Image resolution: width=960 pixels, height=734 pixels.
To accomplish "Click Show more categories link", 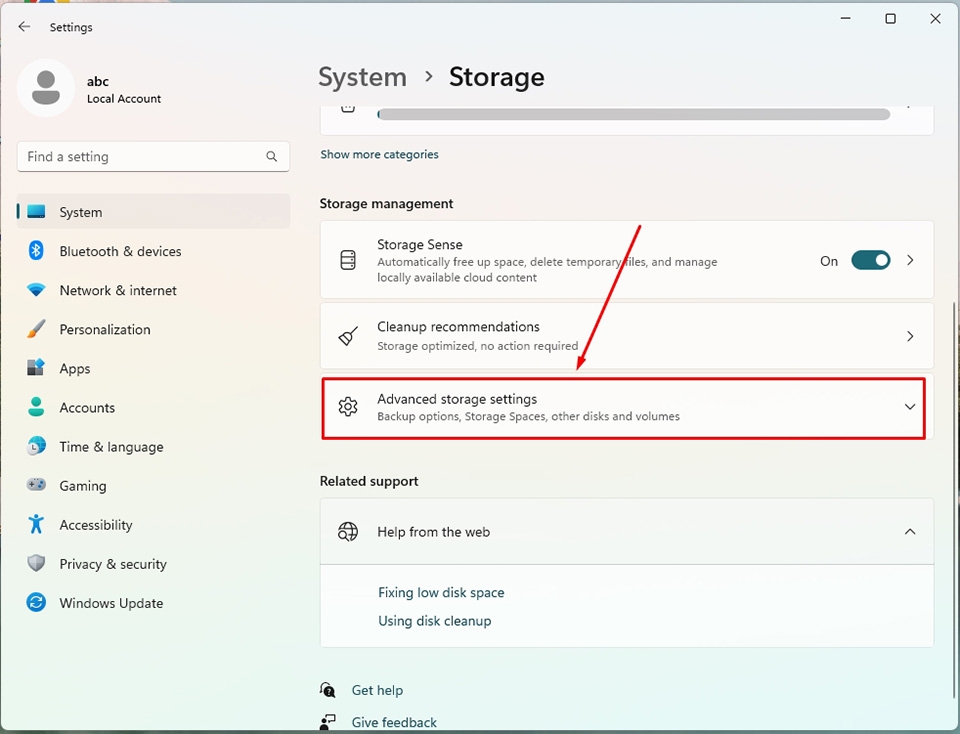I will (379, 154).
